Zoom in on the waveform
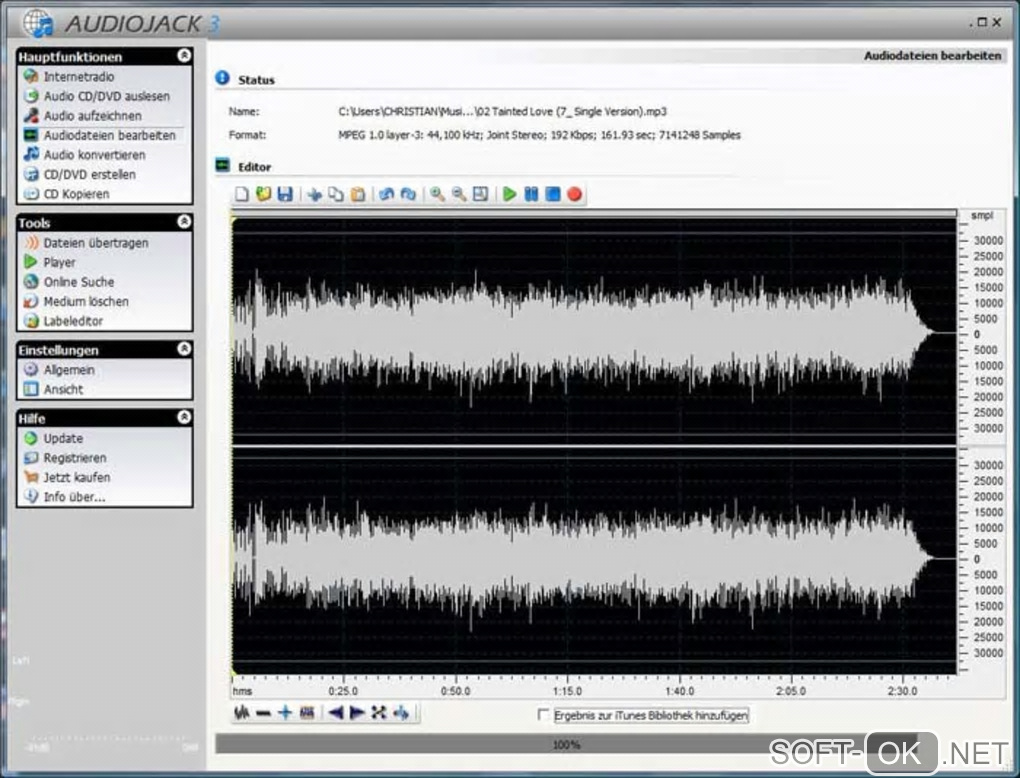1020x778 pixels. pos(437,194)
